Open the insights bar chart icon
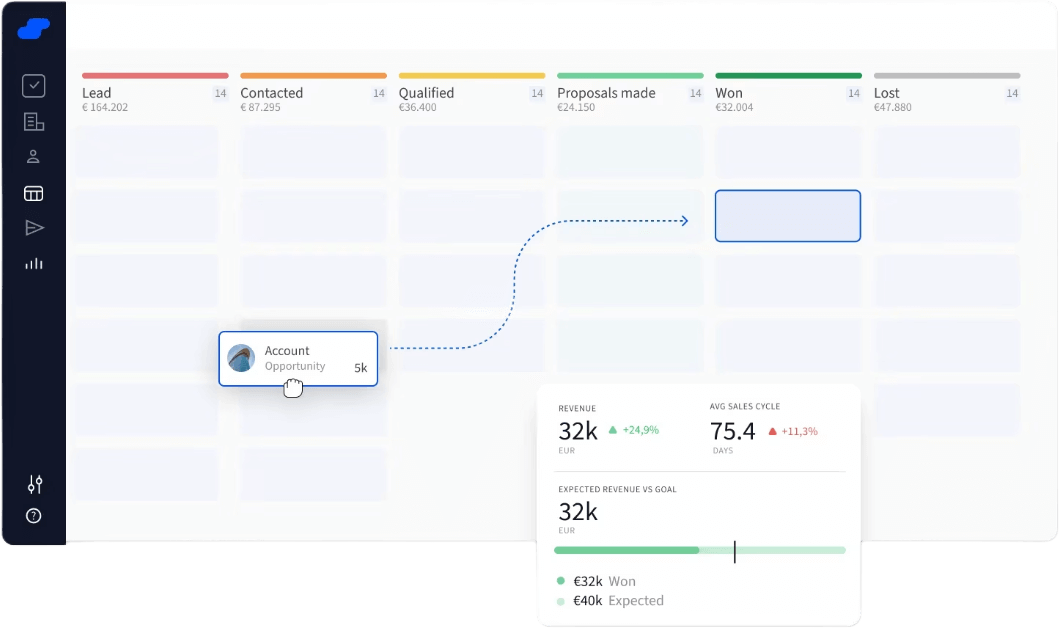1060x628 pixels. pyautogui.click(x=33, y=263)
